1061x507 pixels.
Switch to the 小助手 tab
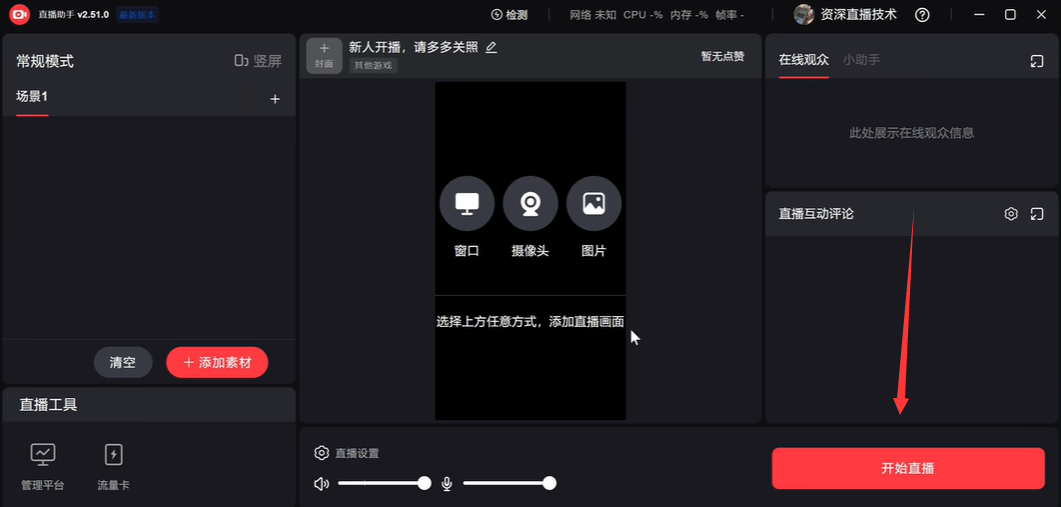(861, 60)
